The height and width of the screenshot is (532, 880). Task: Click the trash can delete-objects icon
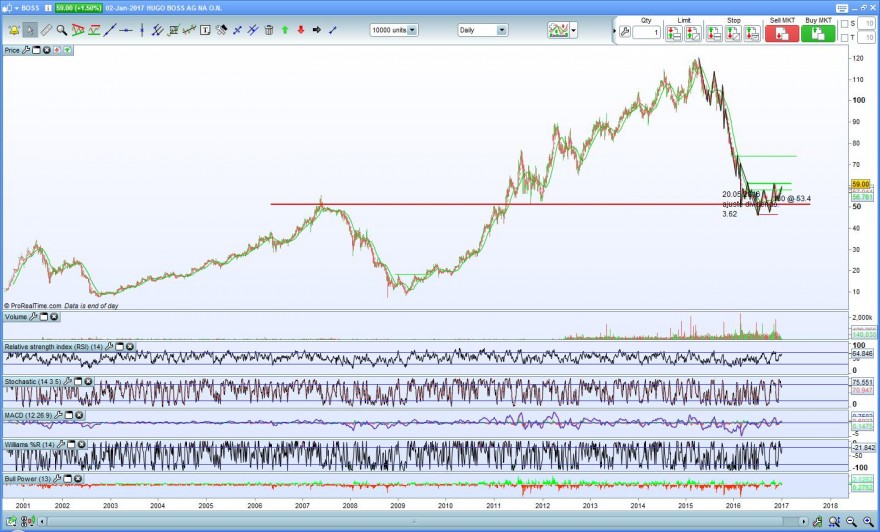tap(269, 30)
